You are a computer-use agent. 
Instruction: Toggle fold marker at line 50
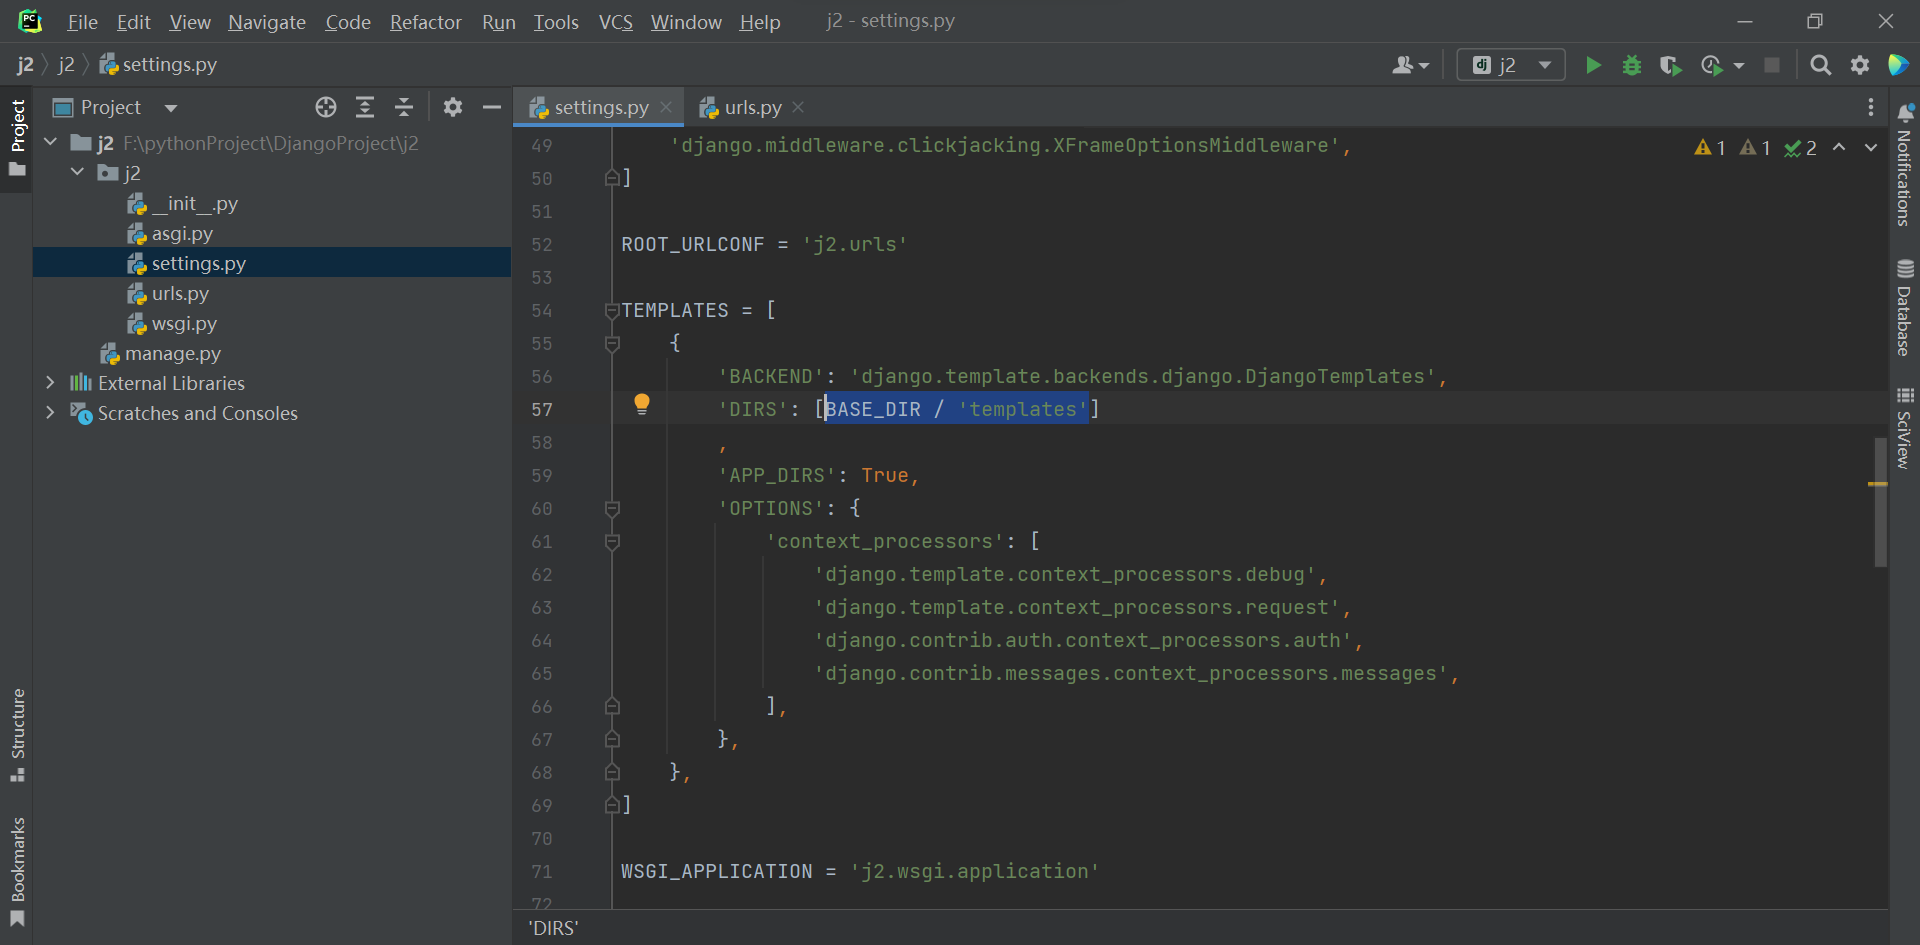(x=612, y=178)
